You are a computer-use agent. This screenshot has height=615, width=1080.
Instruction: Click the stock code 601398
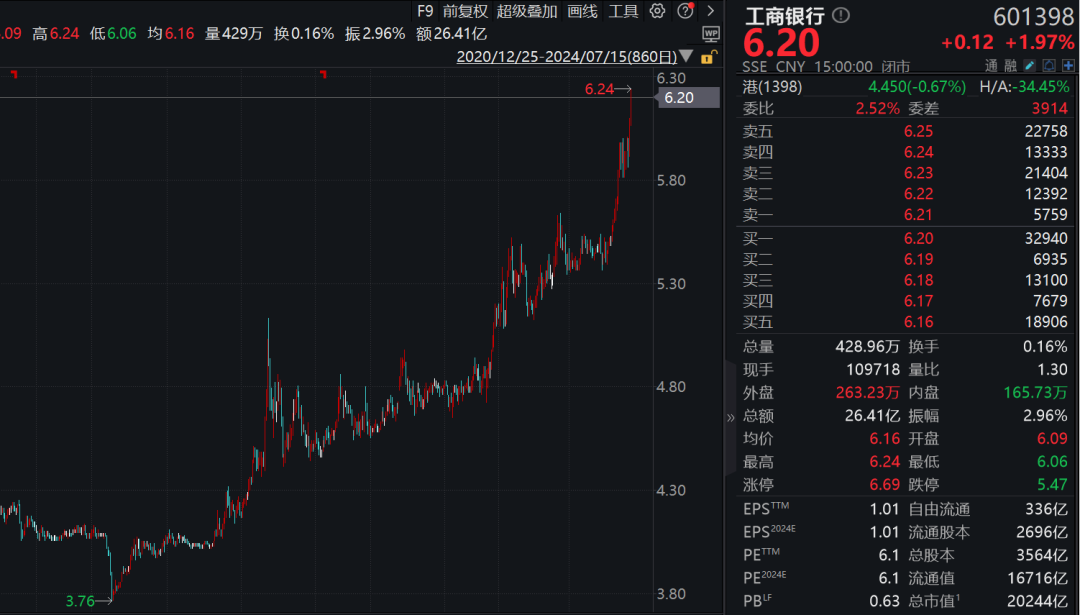pos(1034,16)
